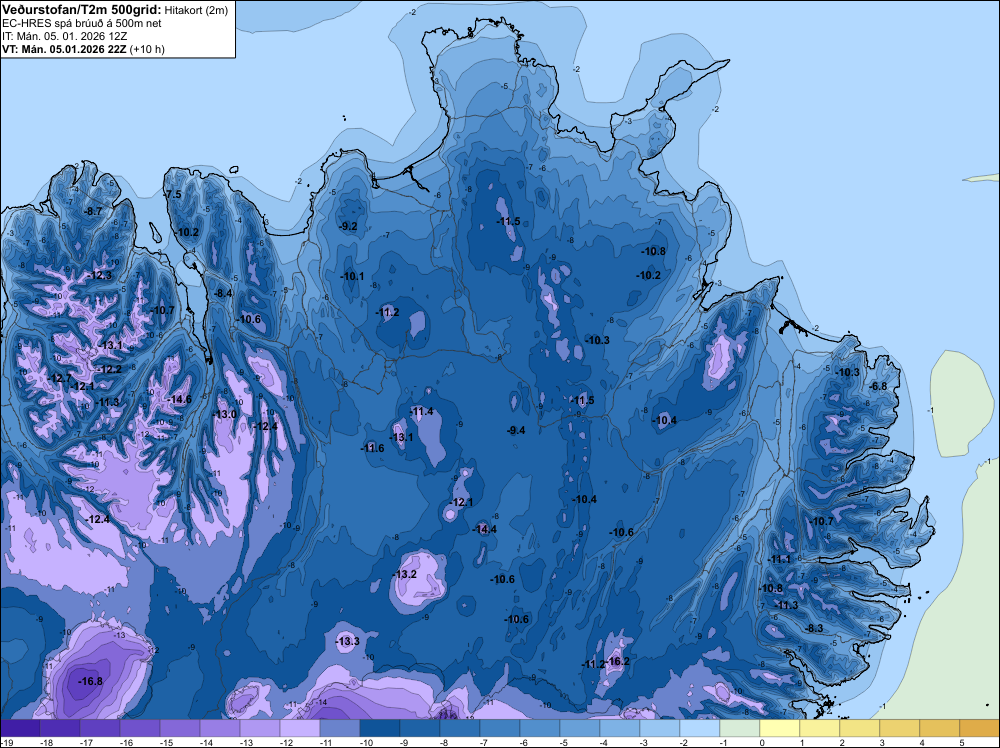Click the -12.3 temperature value on the map
Viewport: 1000px width, 748px height.
click(100, 275)
